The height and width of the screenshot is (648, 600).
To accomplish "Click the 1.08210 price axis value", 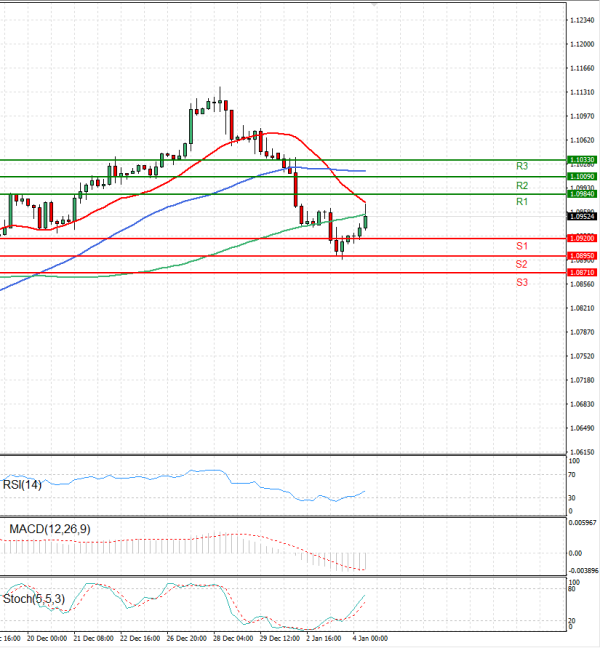I will (582, 308).
